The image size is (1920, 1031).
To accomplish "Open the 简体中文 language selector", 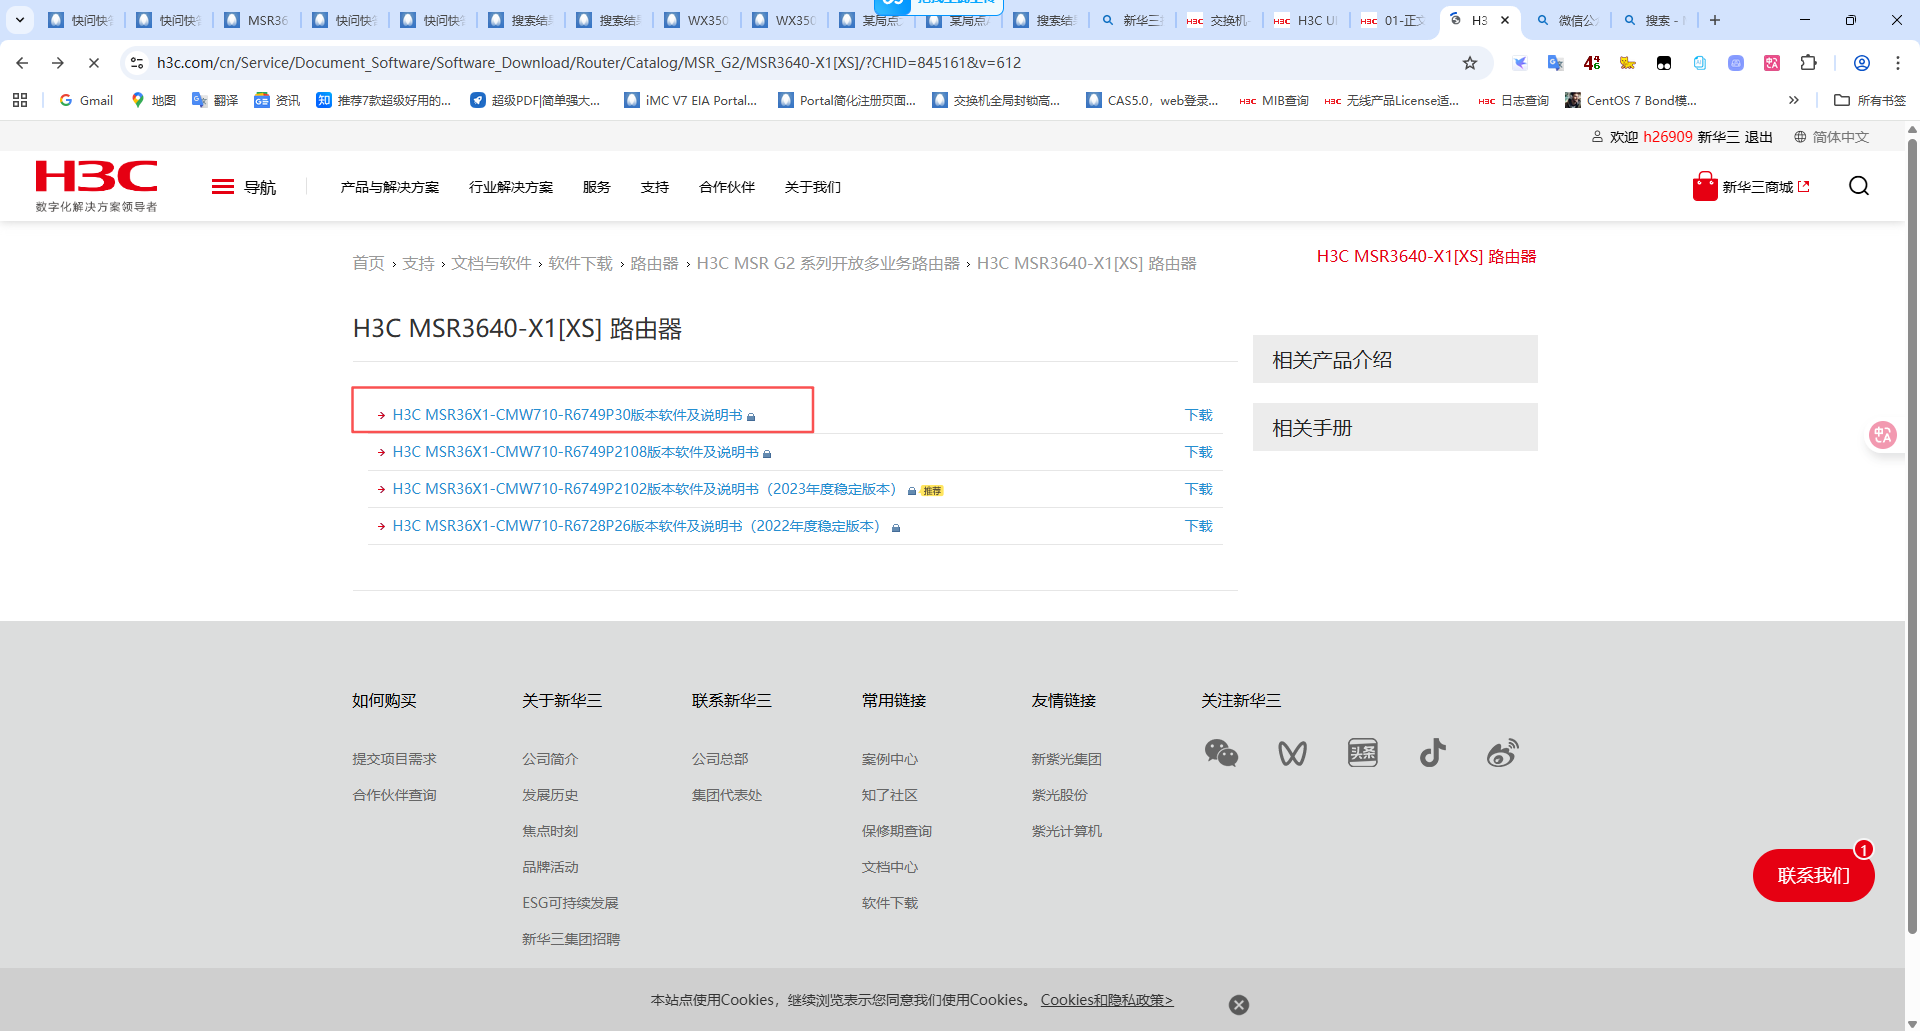I will tap(1831, 137).
